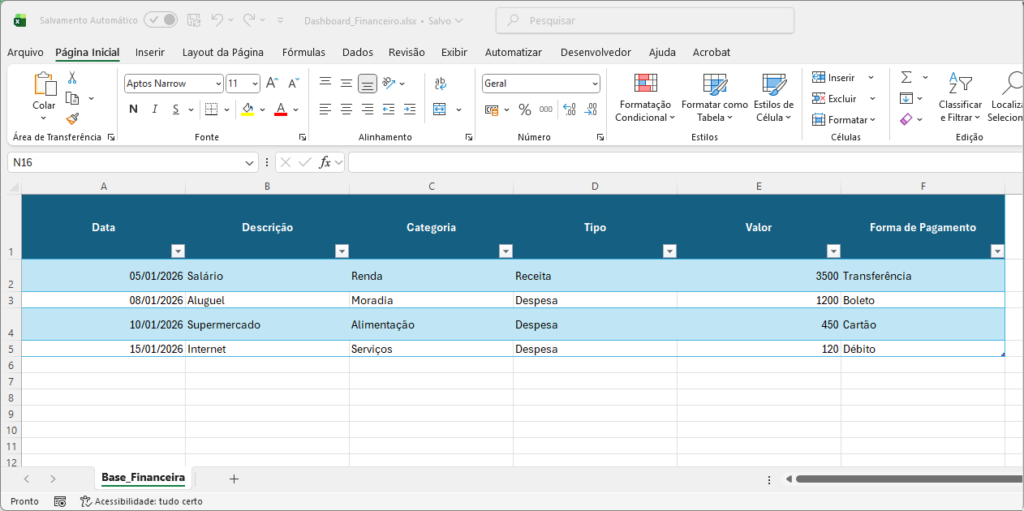Viewport: 1024px width, 511px height.
Task: Open Classificar e Filtrar menu
Action: point(960,97)
